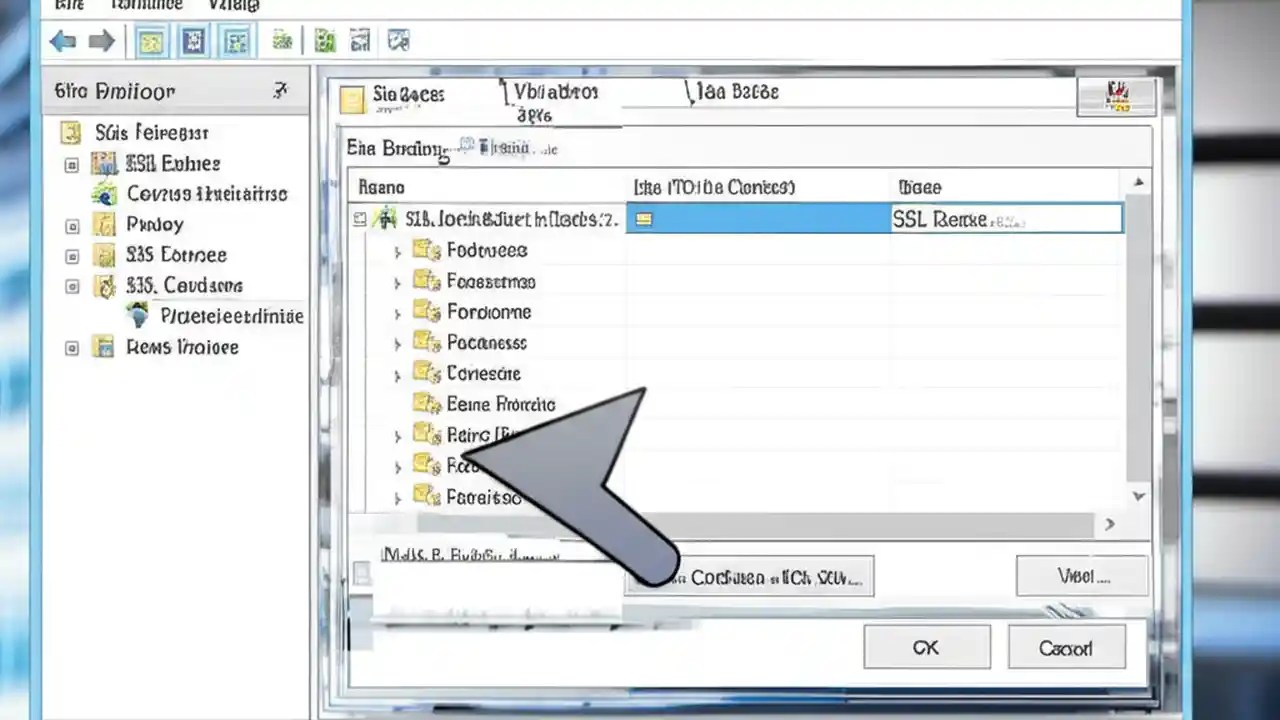Expand the Features entry in the list

[397, 250]
